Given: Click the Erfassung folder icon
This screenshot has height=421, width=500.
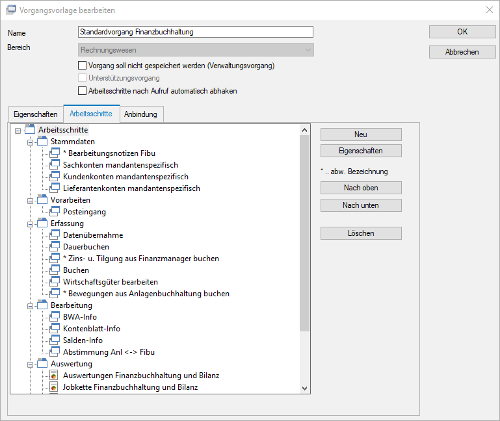Looking at the screenshot, I should [42, 223].
